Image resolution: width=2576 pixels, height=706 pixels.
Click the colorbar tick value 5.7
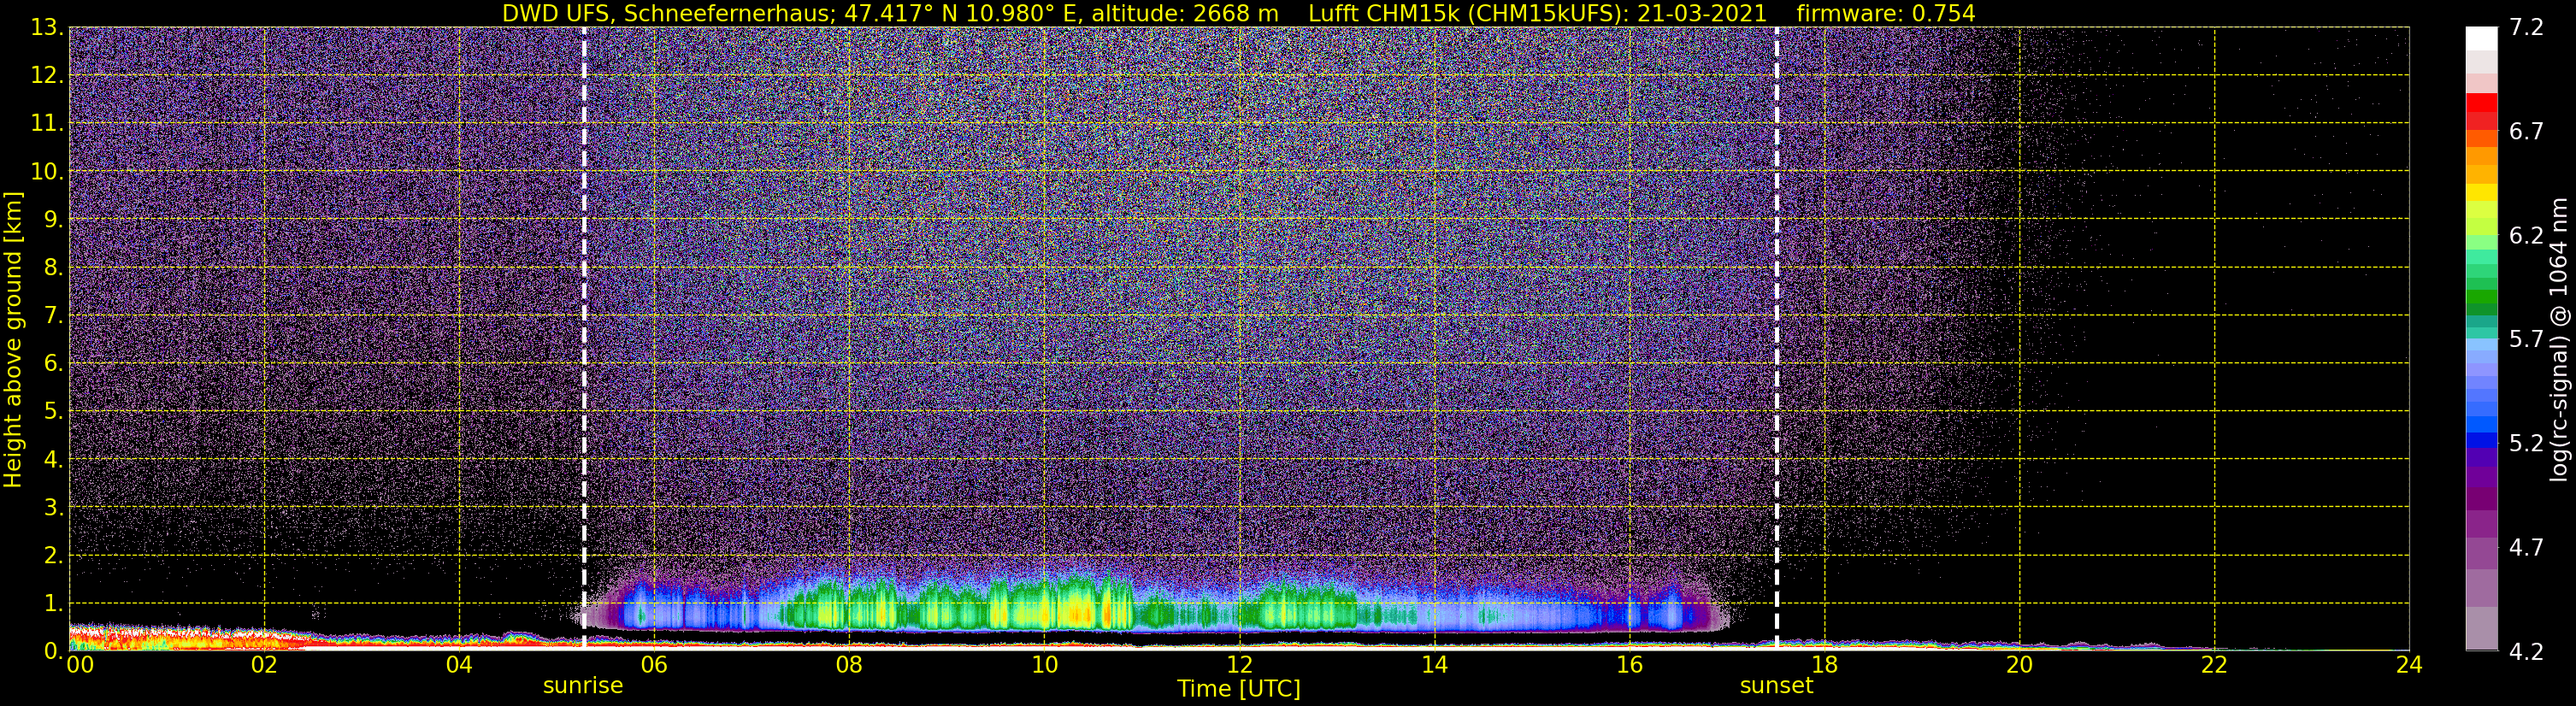2526,340
